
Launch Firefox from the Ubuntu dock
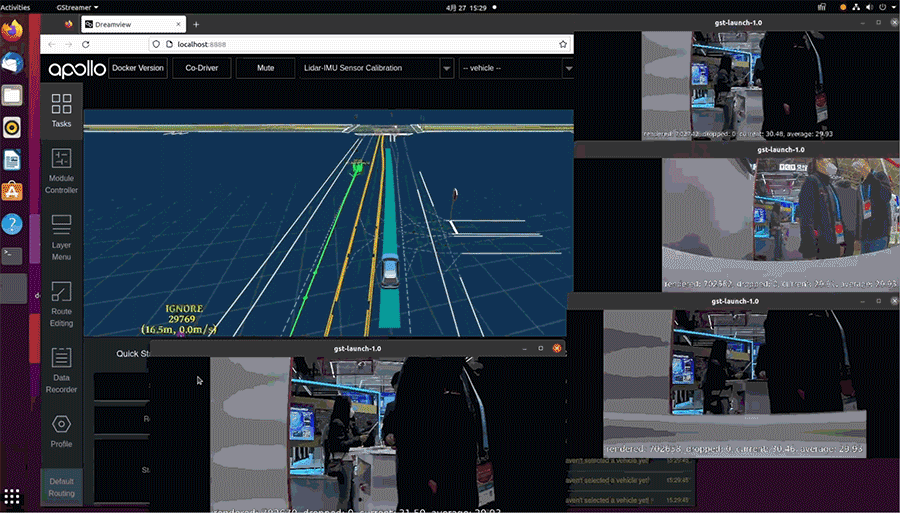coord(12,30)
